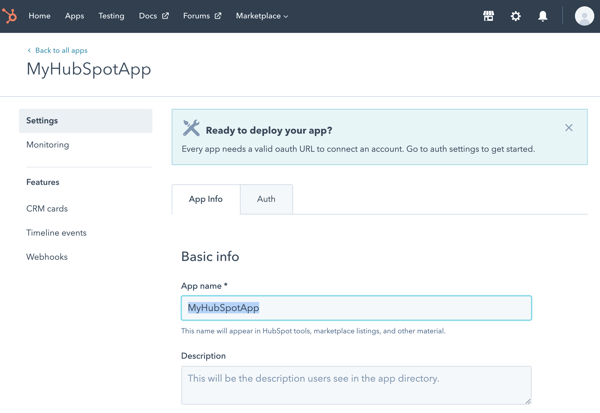
Task: Open Webhooks in the sidebar
Action: 47,257
